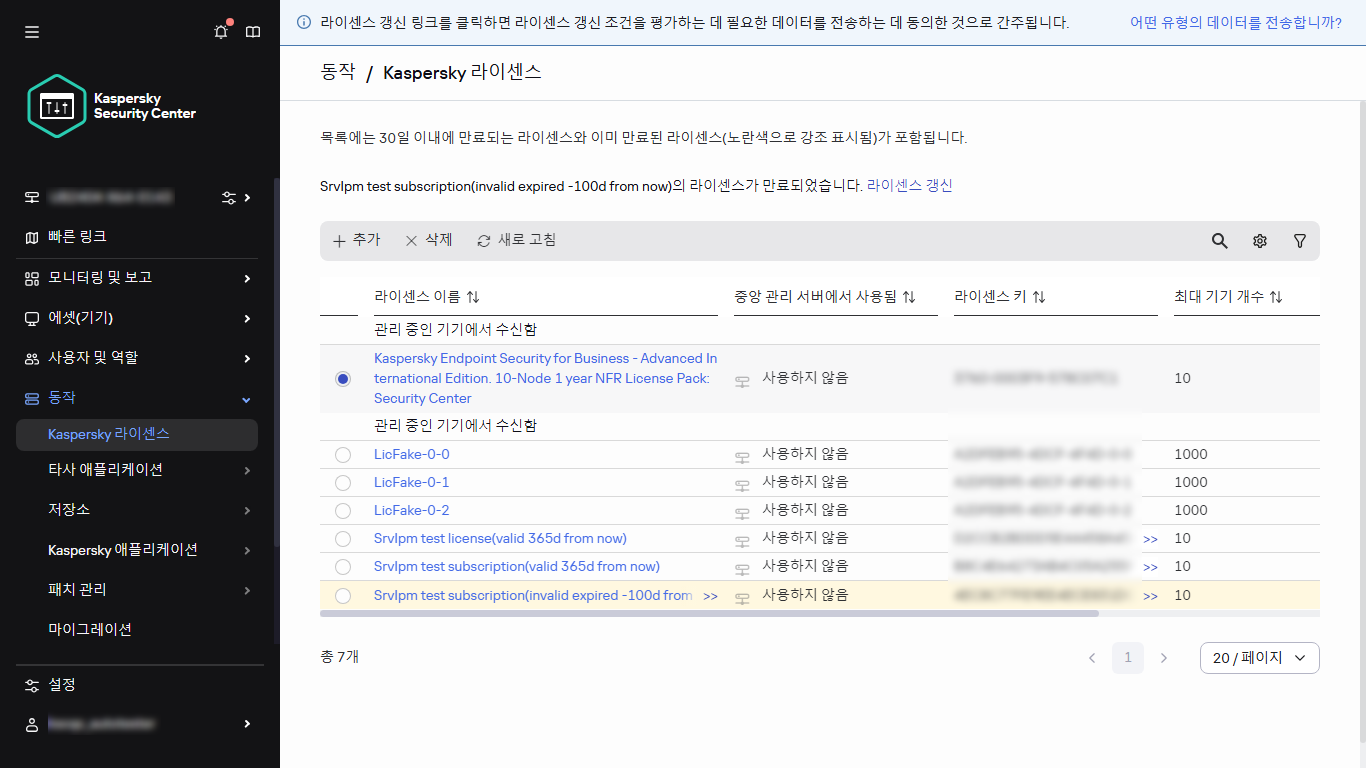1366x768 pixels.
Task: Open the 어떤 유형의 데이터를 전송합니까? link
Action: (x=1240, y=22)
